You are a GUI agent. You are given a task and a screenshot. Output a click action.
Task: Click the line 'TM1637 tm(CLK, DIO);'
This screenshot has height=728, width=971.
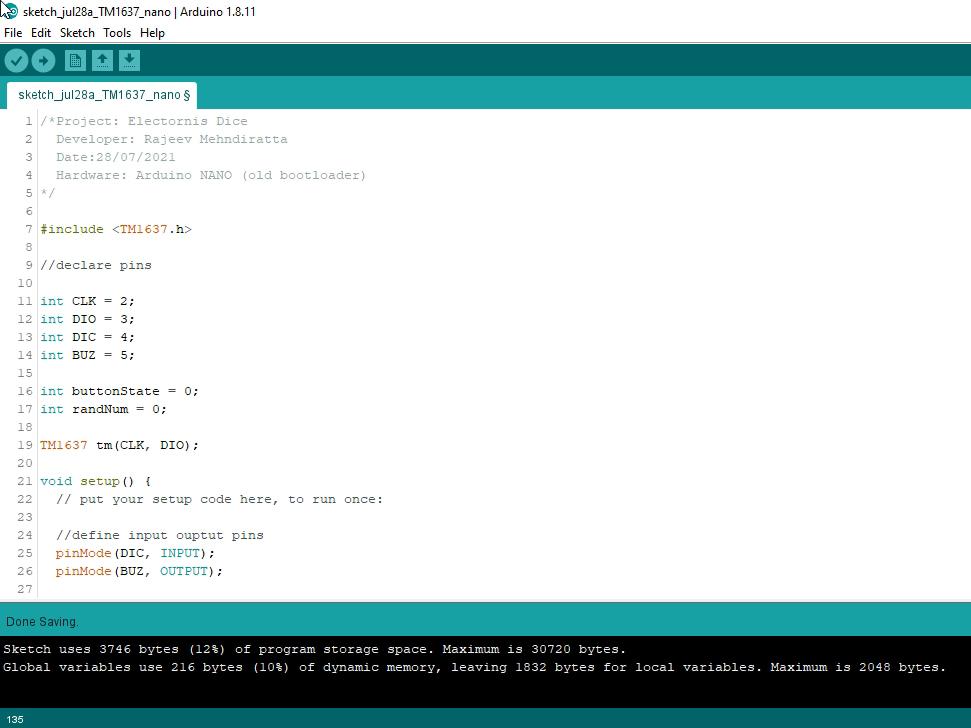pos(120,445)
